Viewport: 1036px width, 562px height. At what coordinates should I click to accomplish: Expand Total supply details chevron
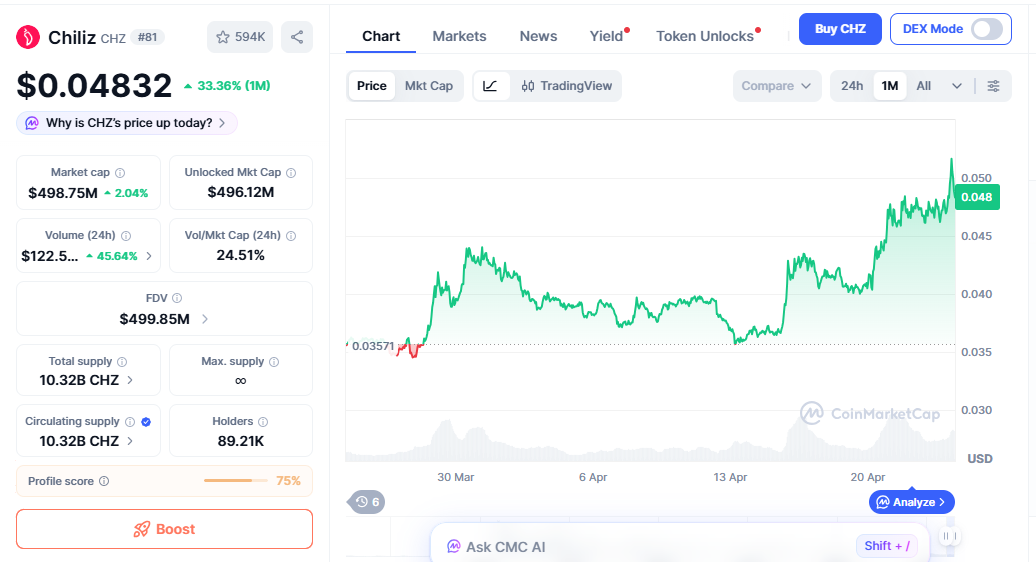130,380
